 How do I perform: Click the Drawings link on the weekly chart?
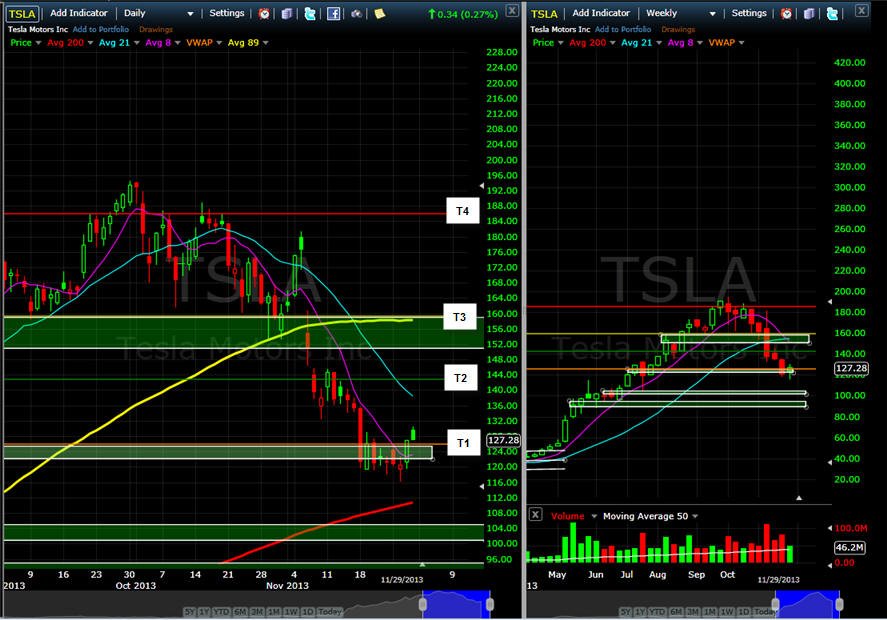678,29
